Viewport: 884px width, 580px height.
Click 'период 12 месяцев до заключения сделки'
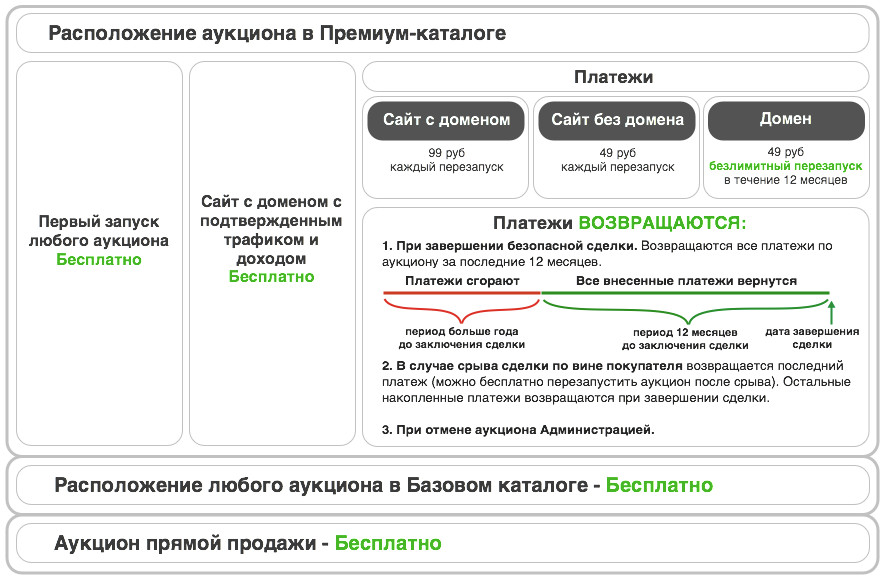point(685,339)
